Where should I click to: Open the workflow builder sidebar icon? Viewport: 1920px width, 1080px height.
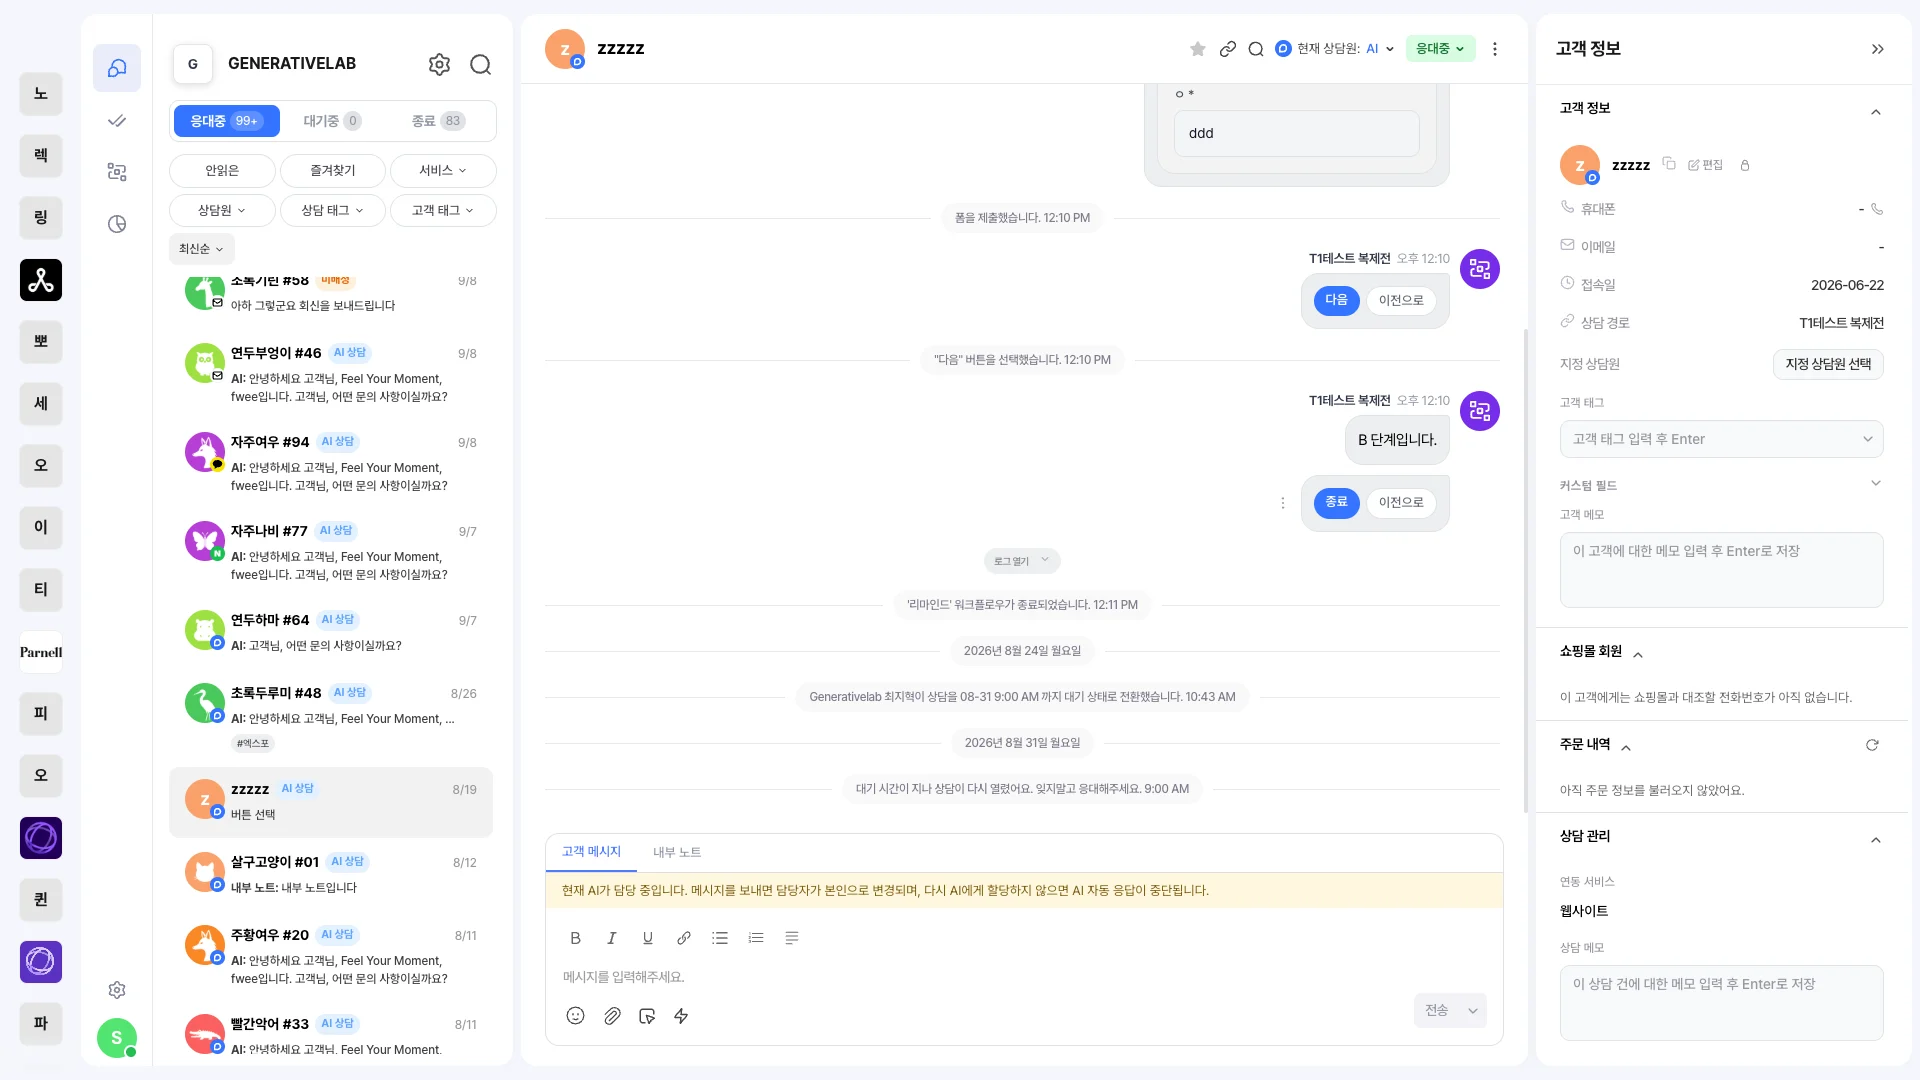point(117,172)
